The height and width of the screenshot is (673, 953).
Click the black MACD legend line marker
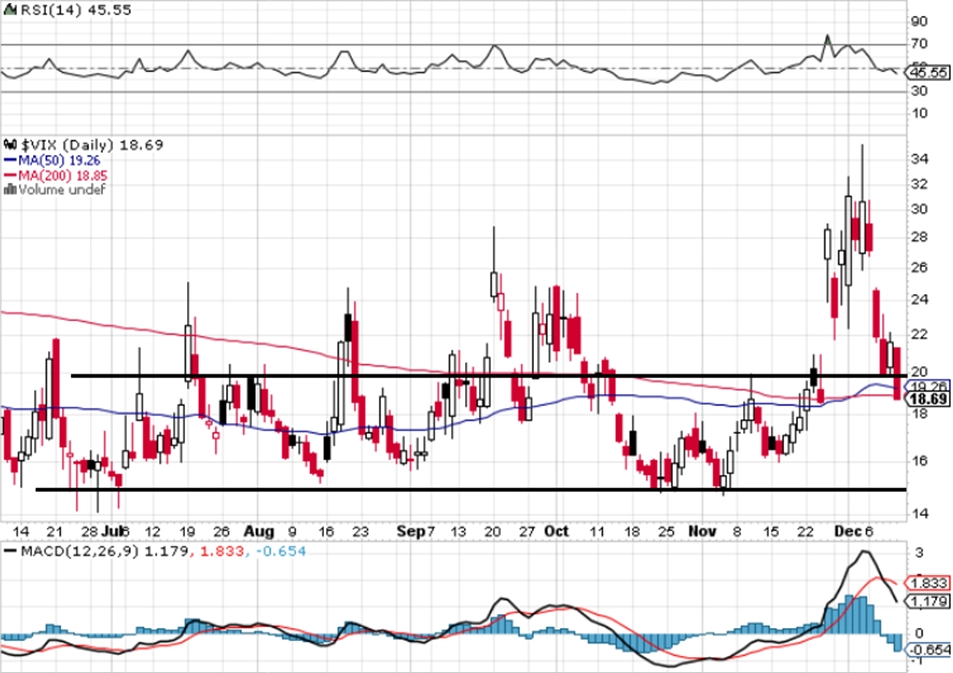pyautogui.click(x=10, y=551)
